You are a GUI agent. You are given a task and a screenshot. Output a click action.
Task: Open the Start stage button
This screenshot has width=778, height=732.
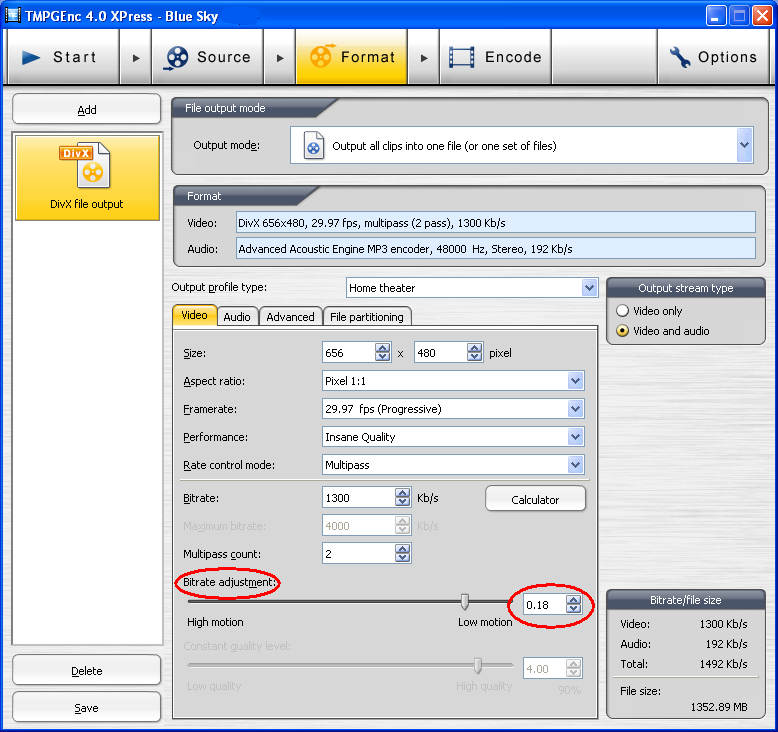point(63,57)
